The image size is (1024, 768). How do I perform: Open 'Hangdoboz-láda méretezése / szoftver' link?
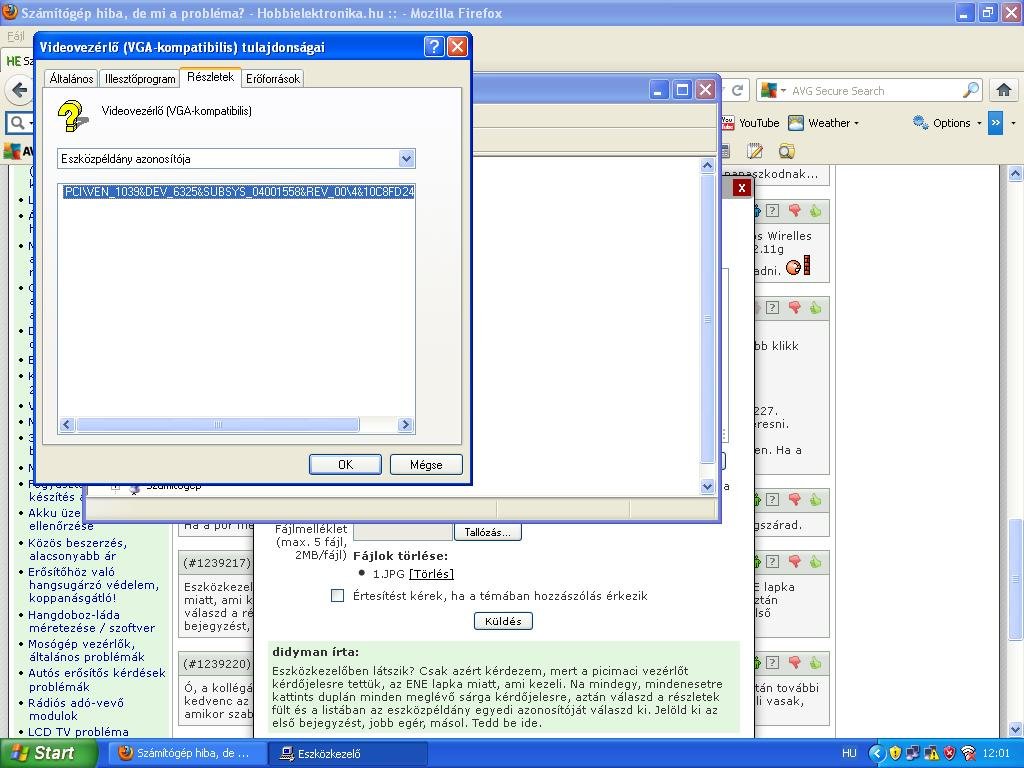(91, 621)
